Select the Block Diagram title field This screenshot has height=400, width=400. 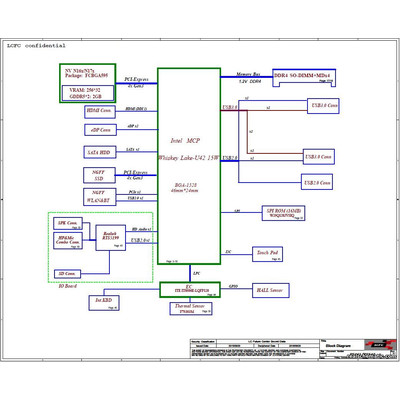[338, 346]
